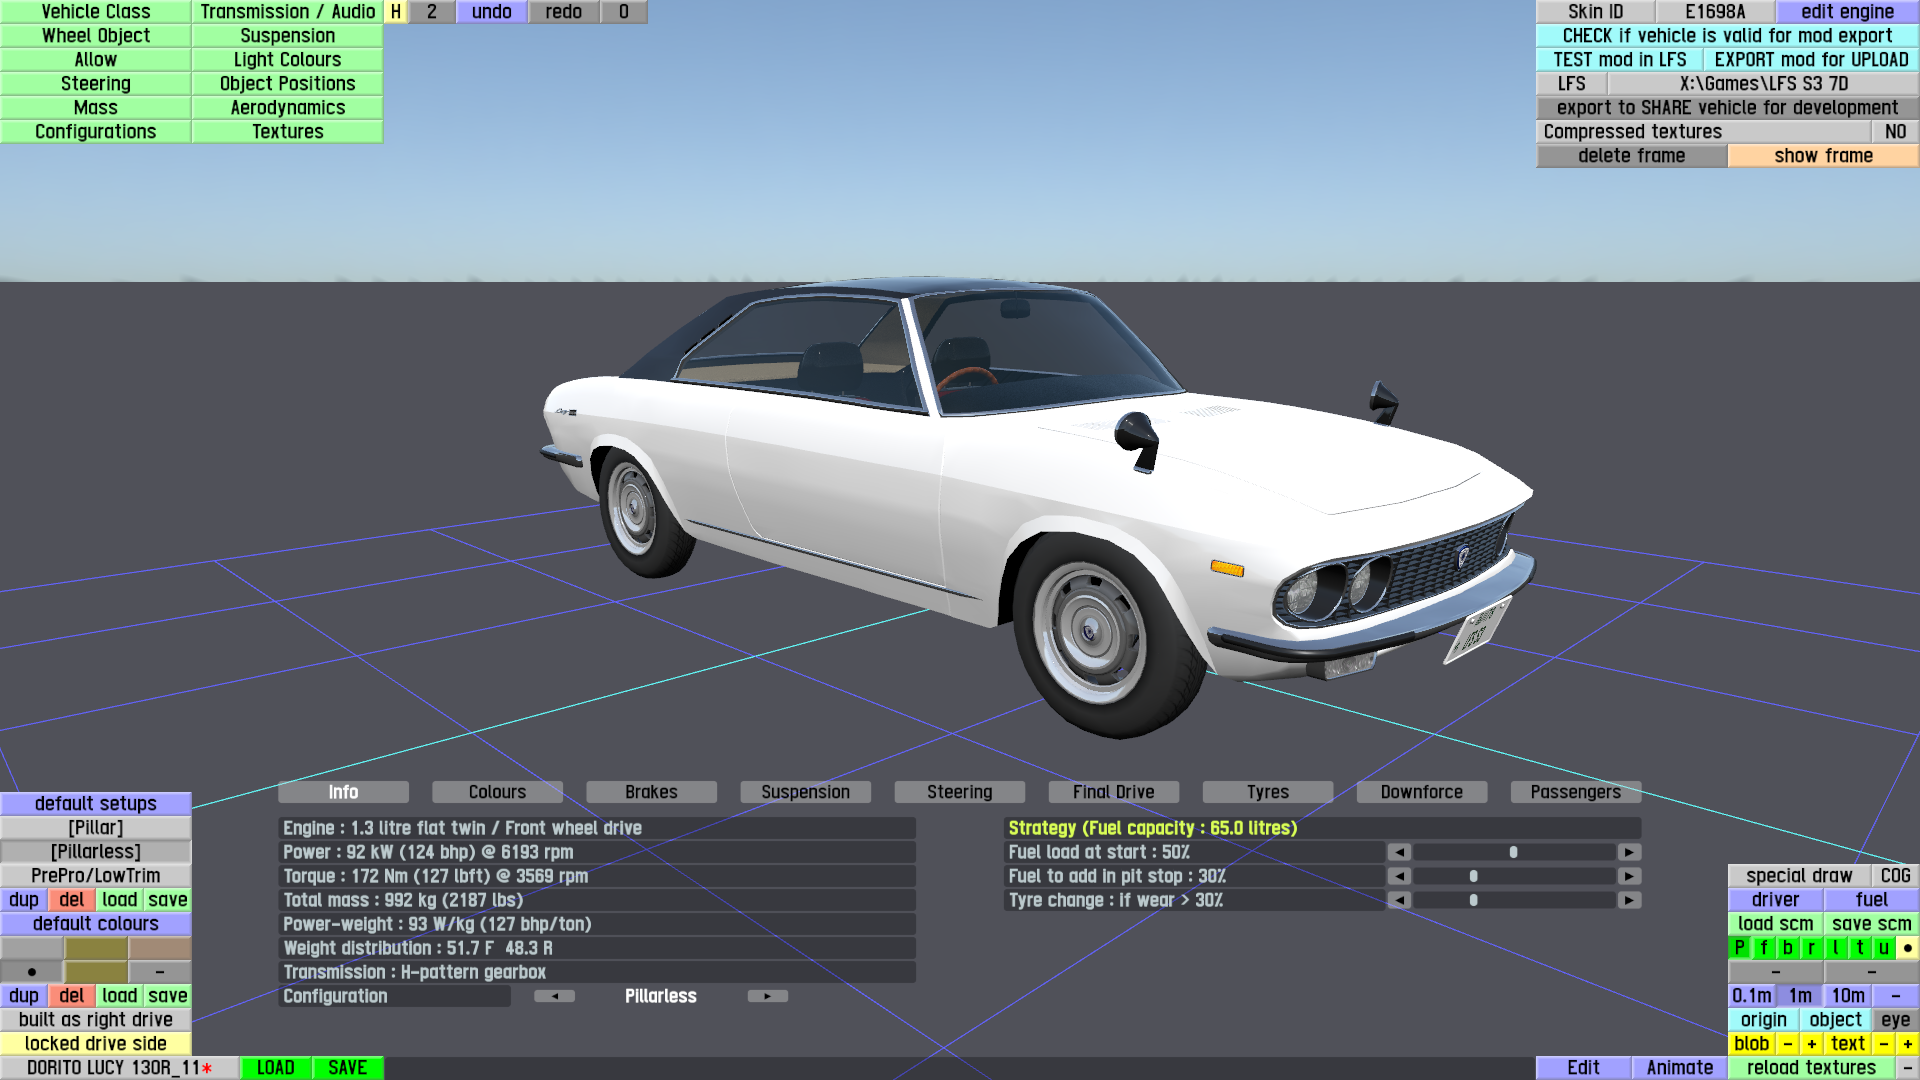Switch to the Final Drive tab
This screenshot has height=1080, width=1920.
[x=1113, y=792]
